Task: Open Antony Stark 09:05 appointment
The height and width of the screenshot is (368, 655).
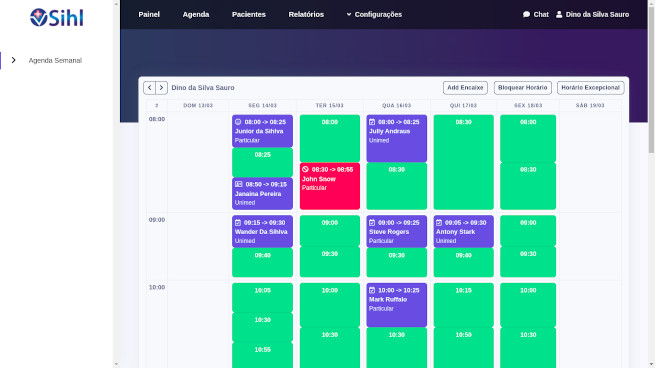Action: click(x=463, y=231)
